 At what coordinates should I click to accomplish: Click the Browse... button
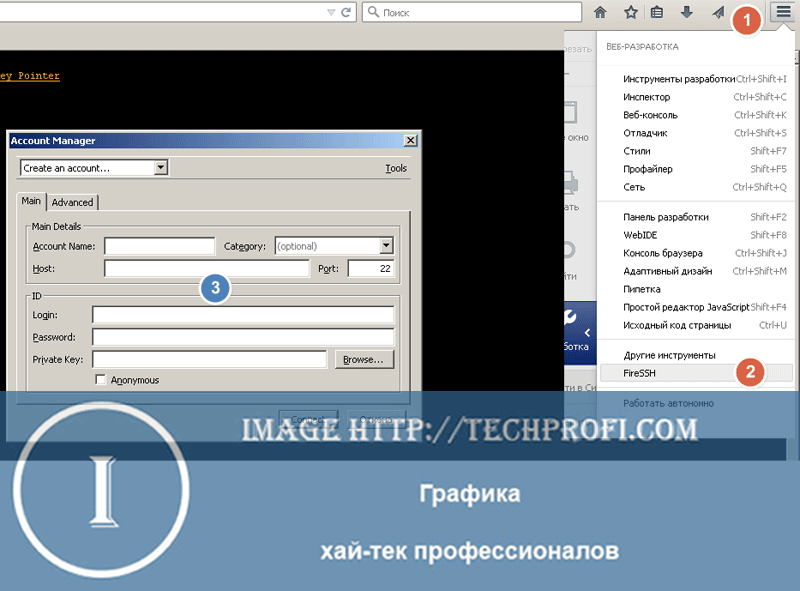click(x=364, y=359)
